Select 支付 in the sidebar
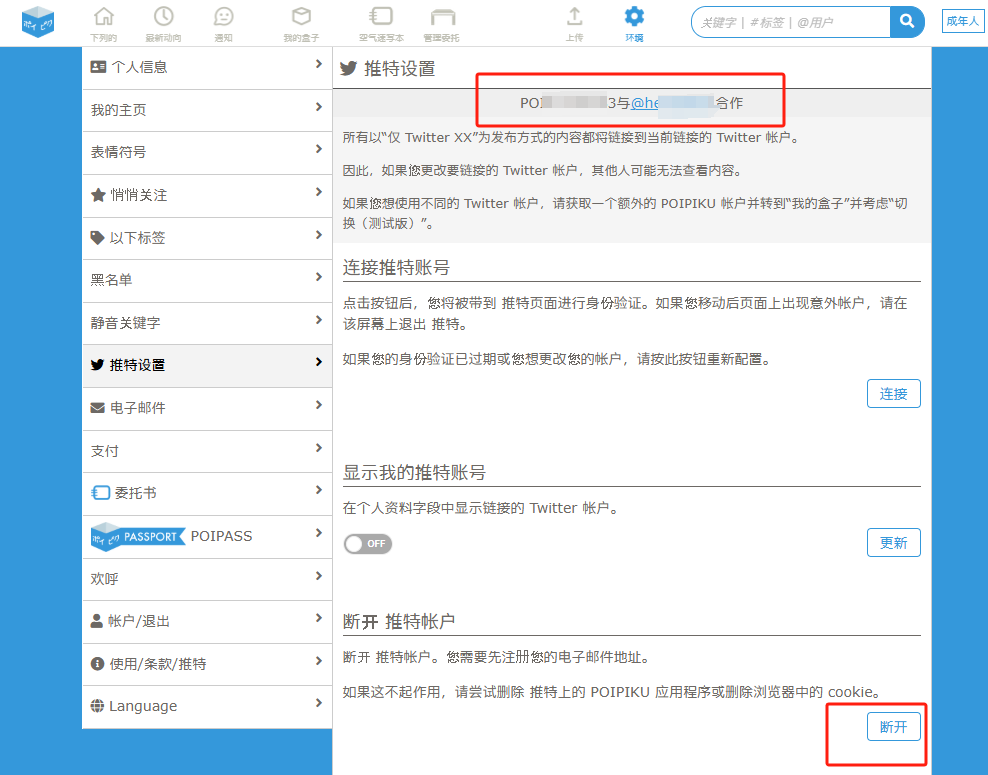This screenshot has width=988, height=775. coord(207,451)
